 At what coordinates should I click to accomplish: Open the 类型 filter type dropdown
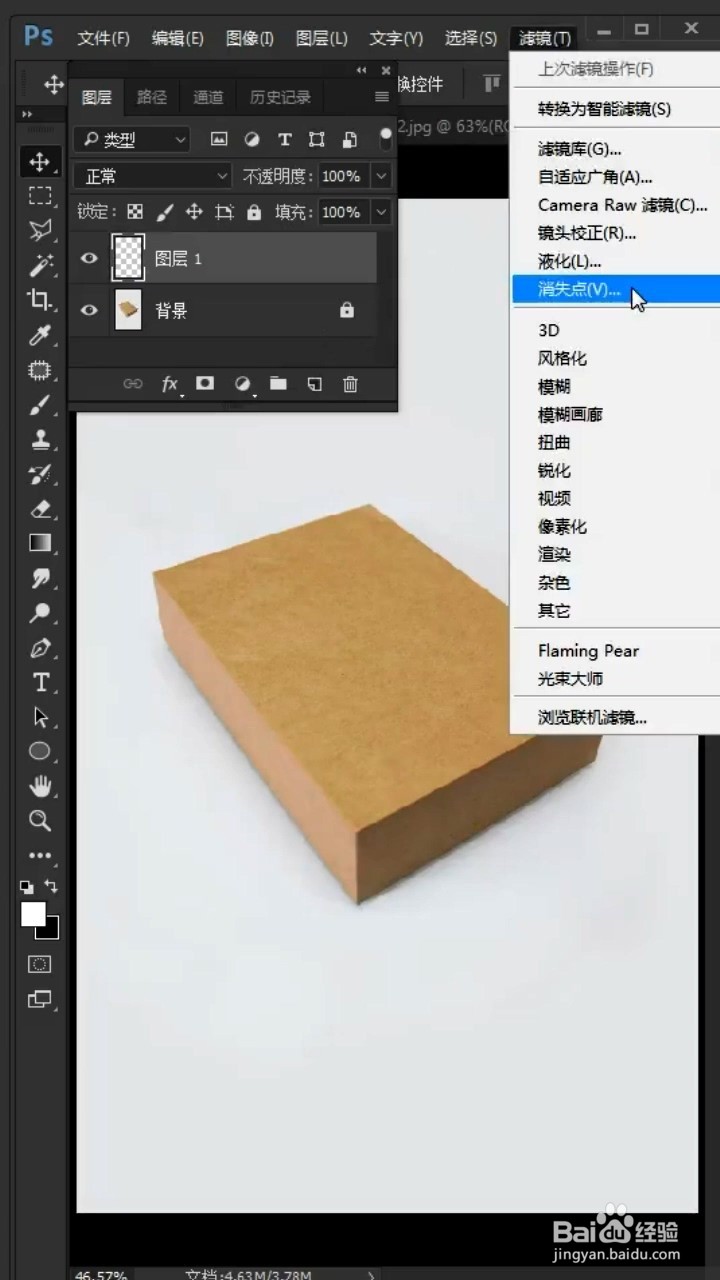[131, 140]
